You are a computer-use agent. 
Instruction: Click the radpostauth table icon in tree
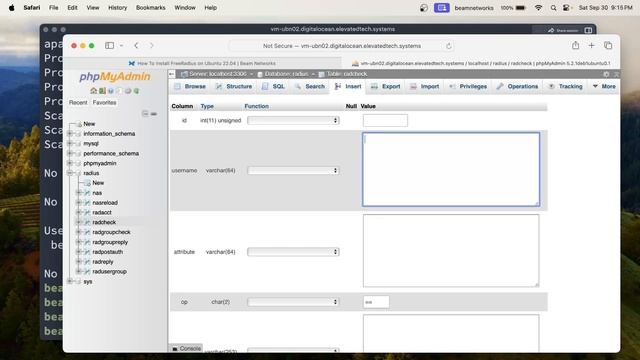87,252
